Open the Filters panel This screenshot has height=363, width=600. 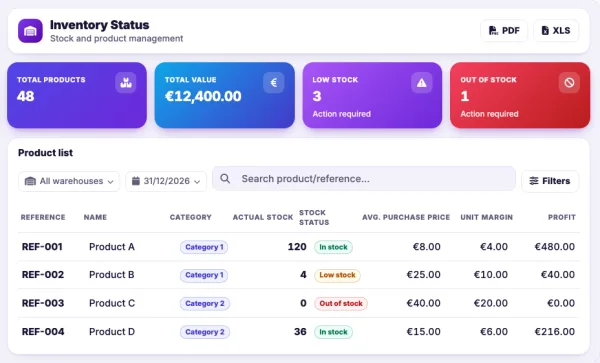click(x=550, y=181)
